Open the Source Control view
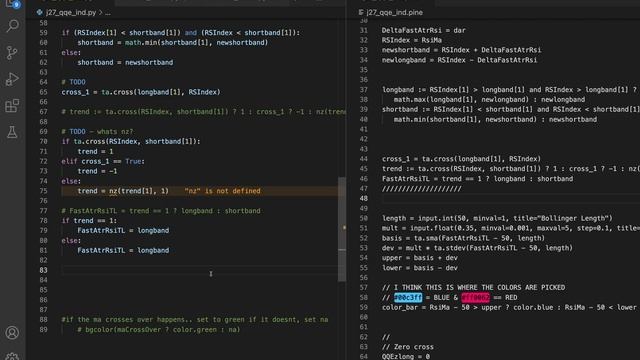 (x=12, y=53)
